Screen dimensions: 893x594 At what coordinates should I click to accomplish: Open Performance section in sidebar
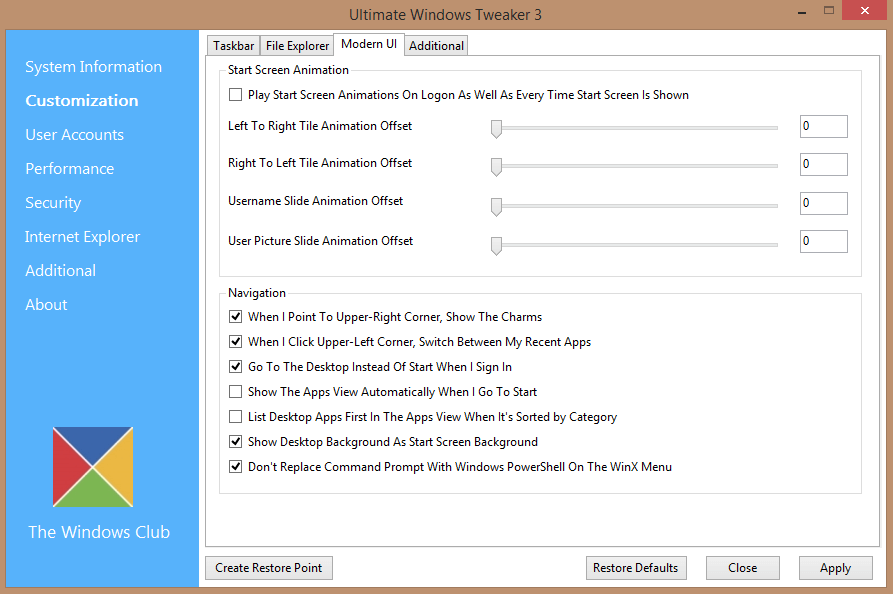[x=69, y=169]
